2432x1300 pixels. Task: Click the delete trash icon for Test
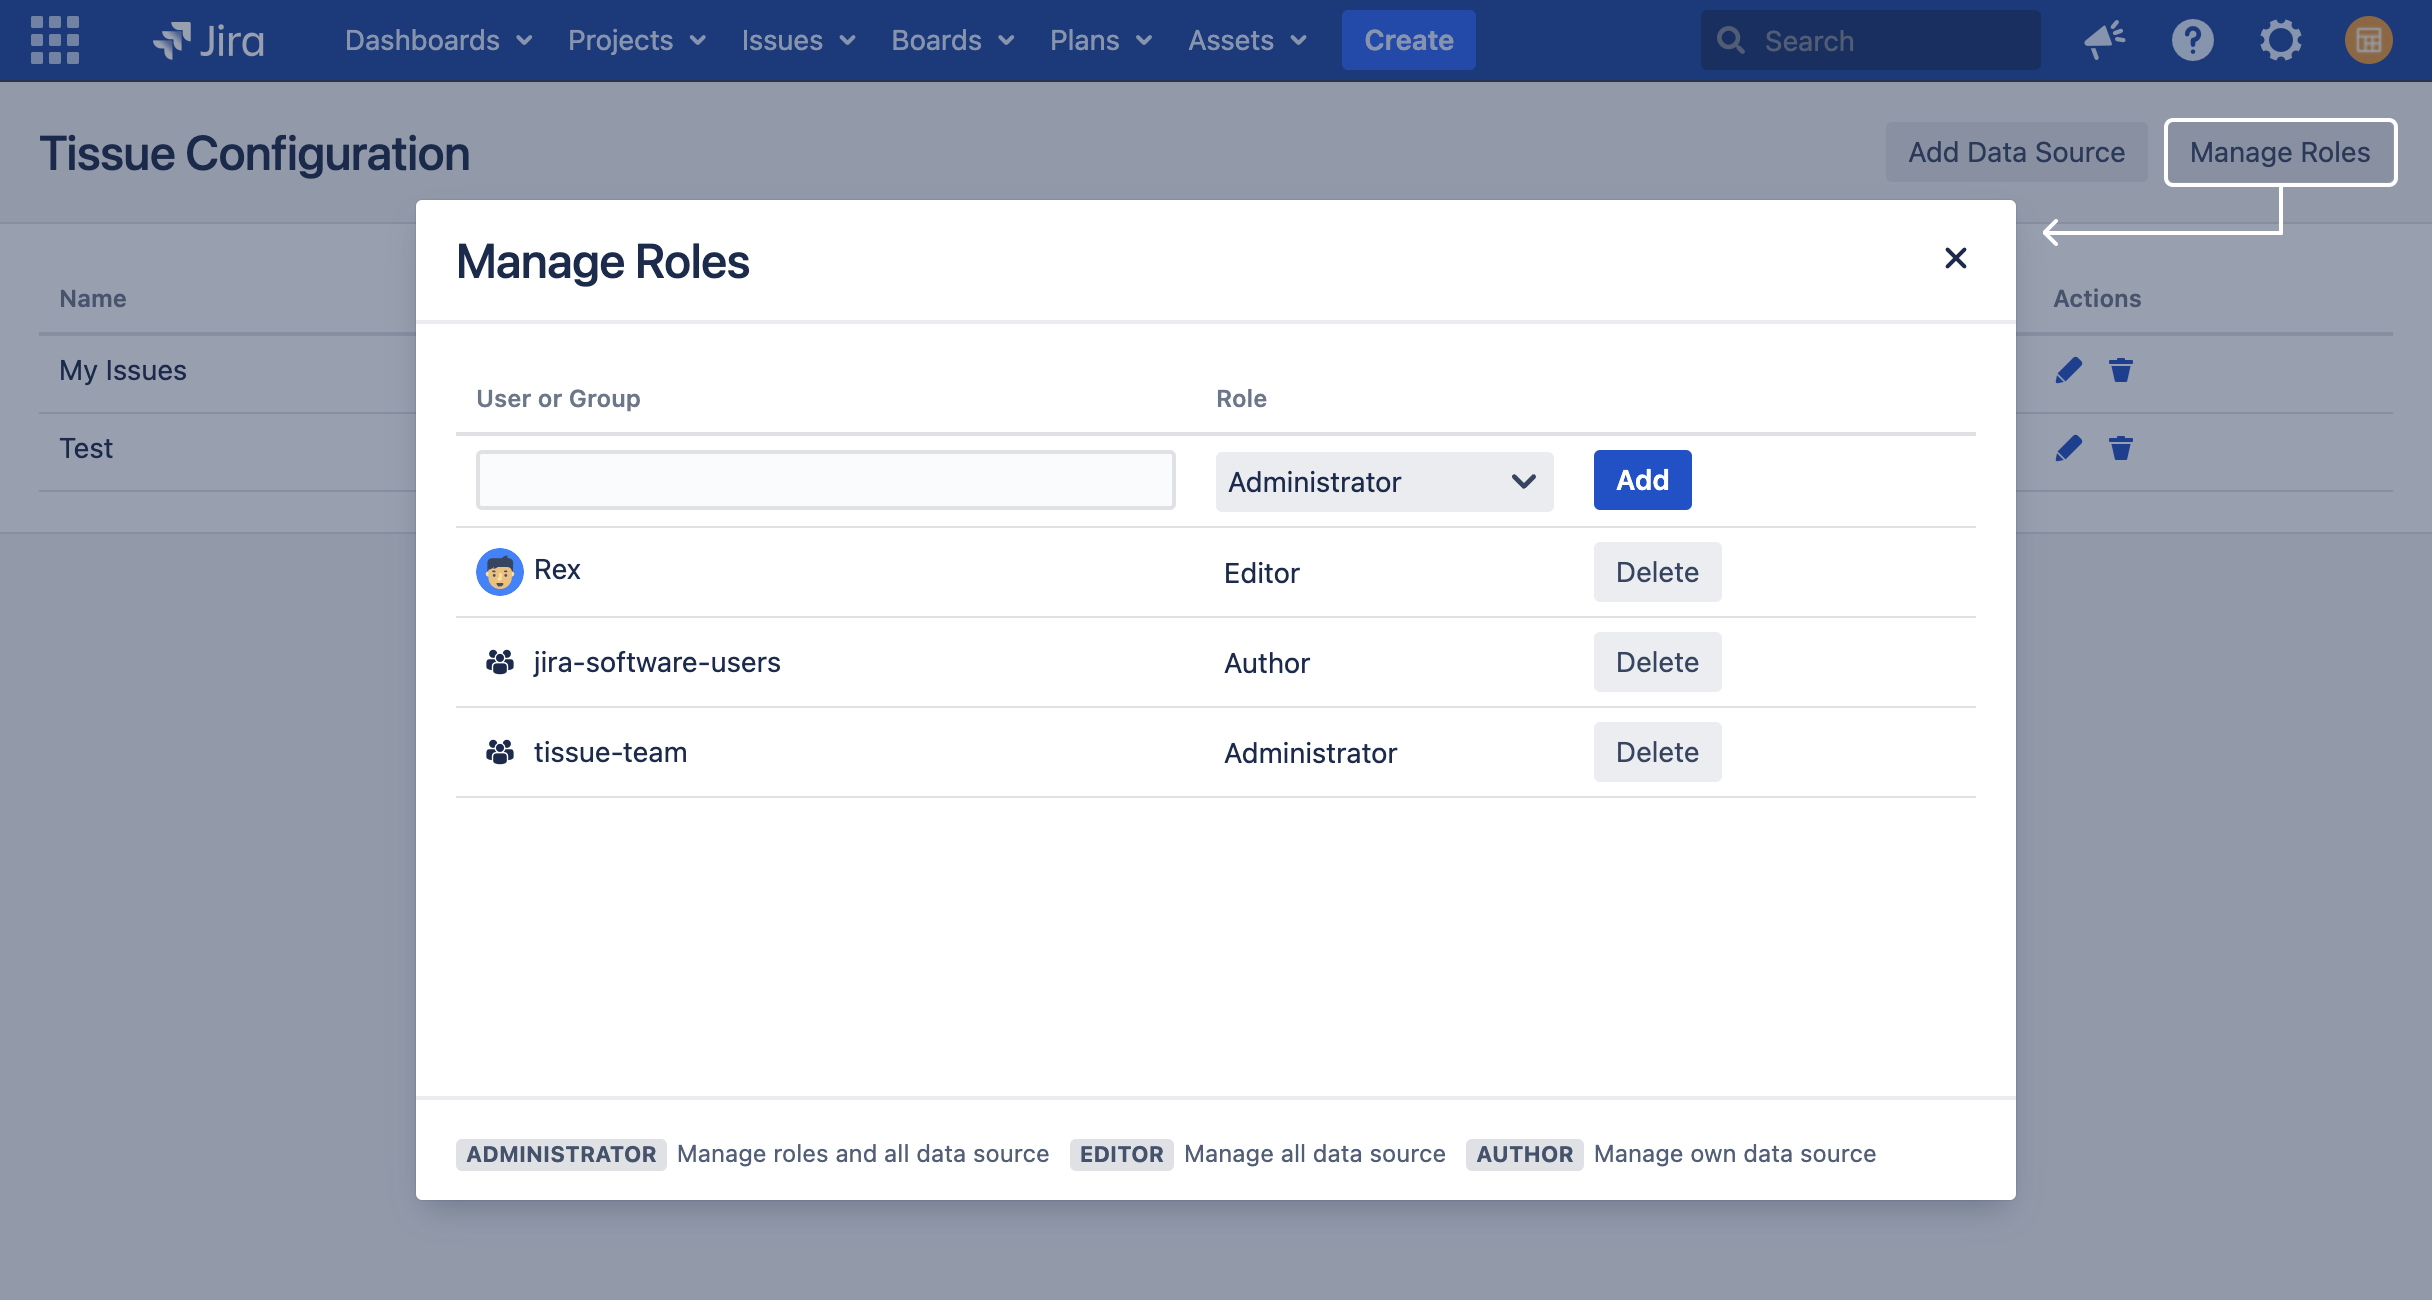2120,447
